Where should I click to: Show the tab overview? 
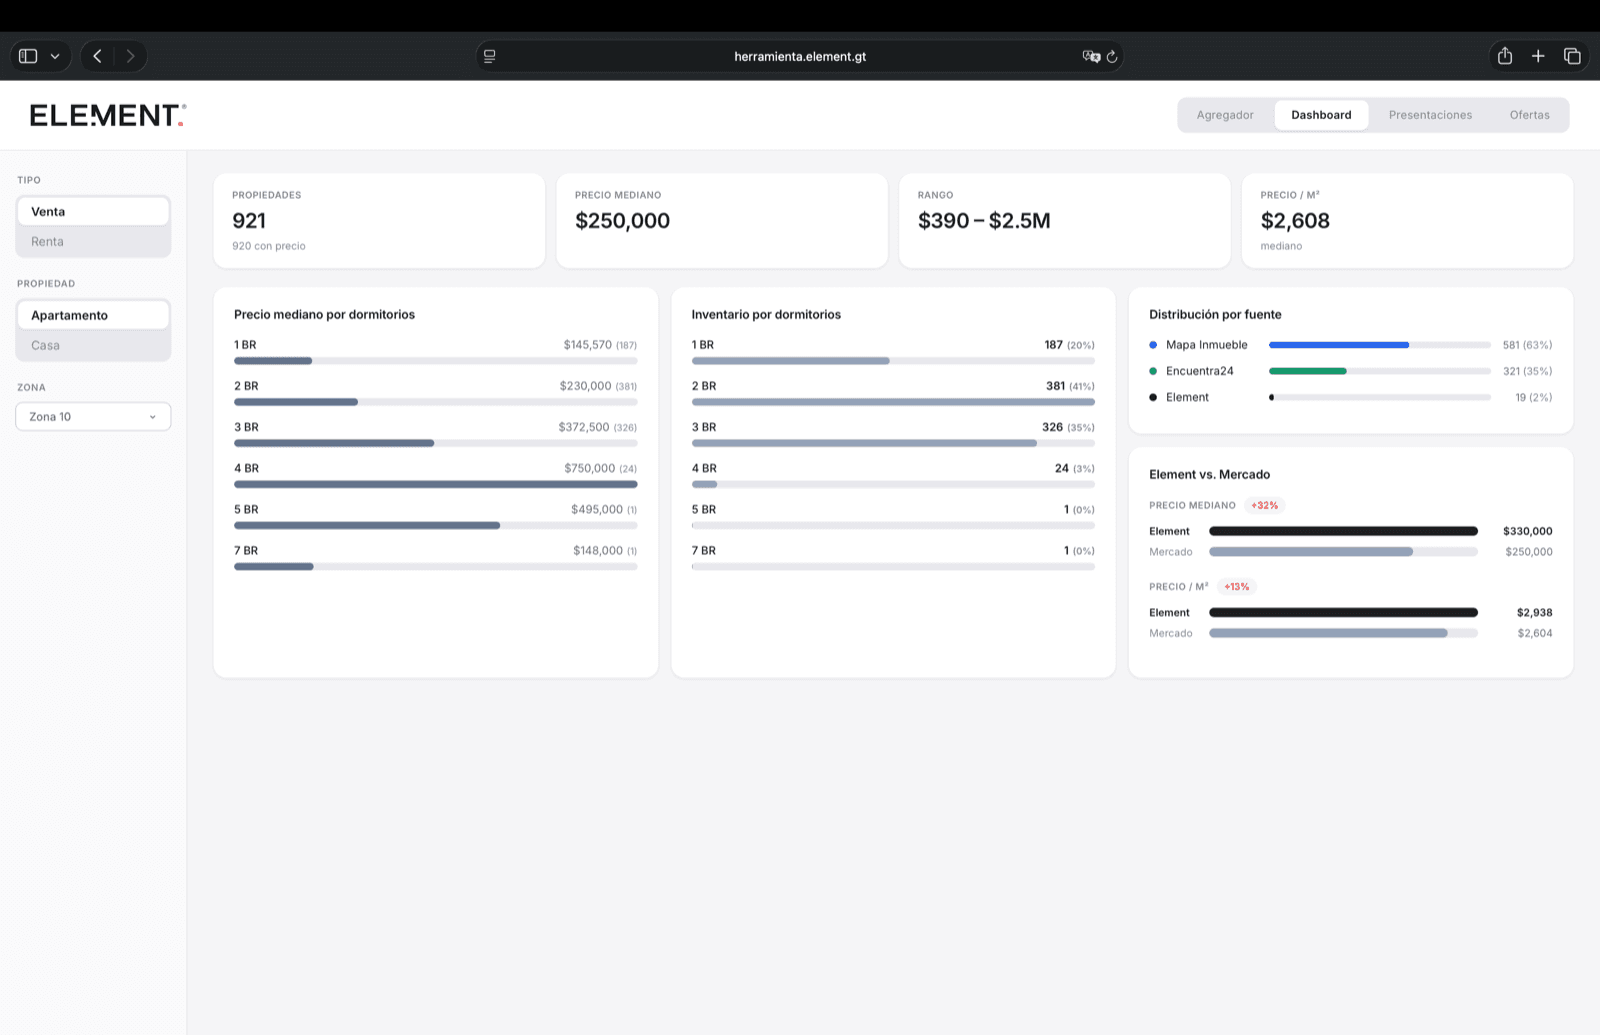coord(1572,56)
